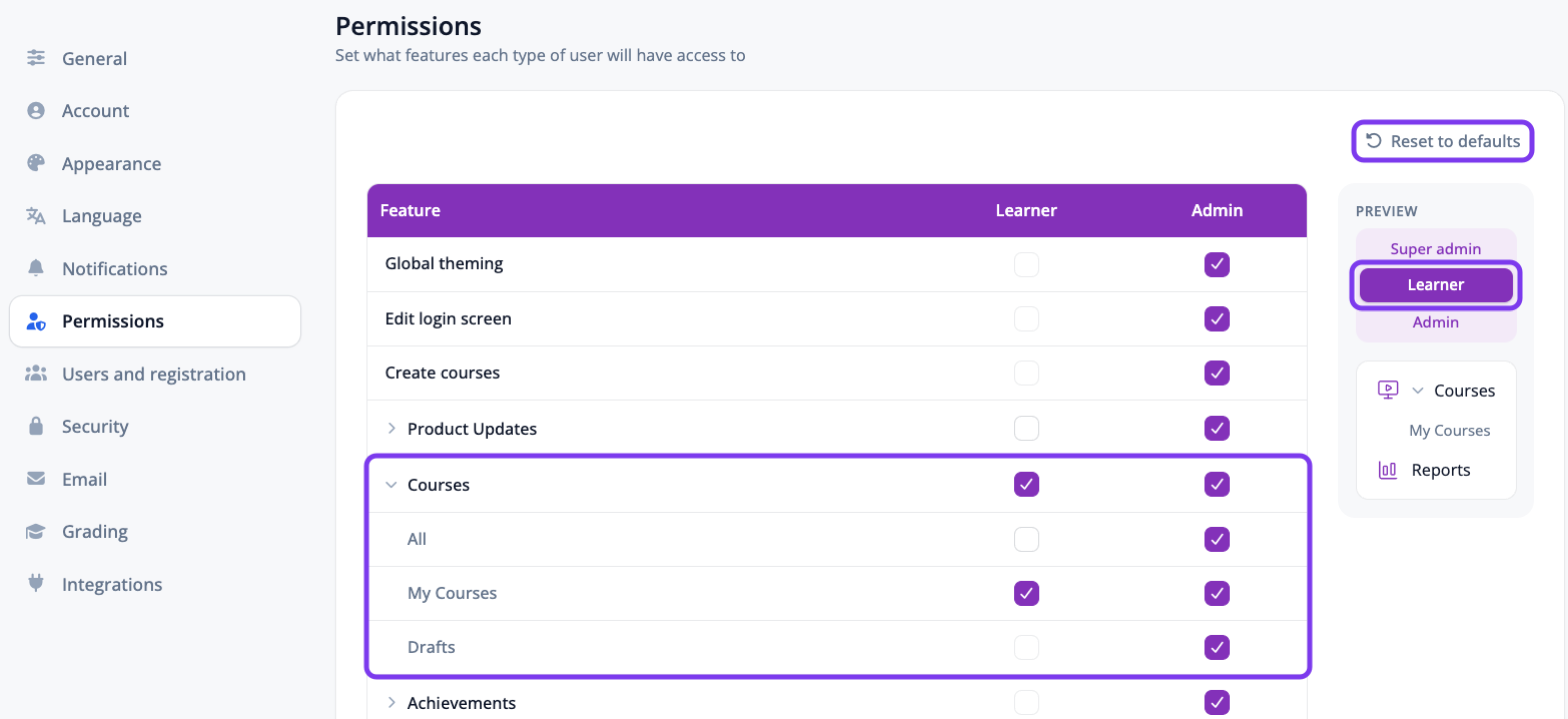
Task: Uncheck Global theming for Admin
Action: (x=1217, y=265)
